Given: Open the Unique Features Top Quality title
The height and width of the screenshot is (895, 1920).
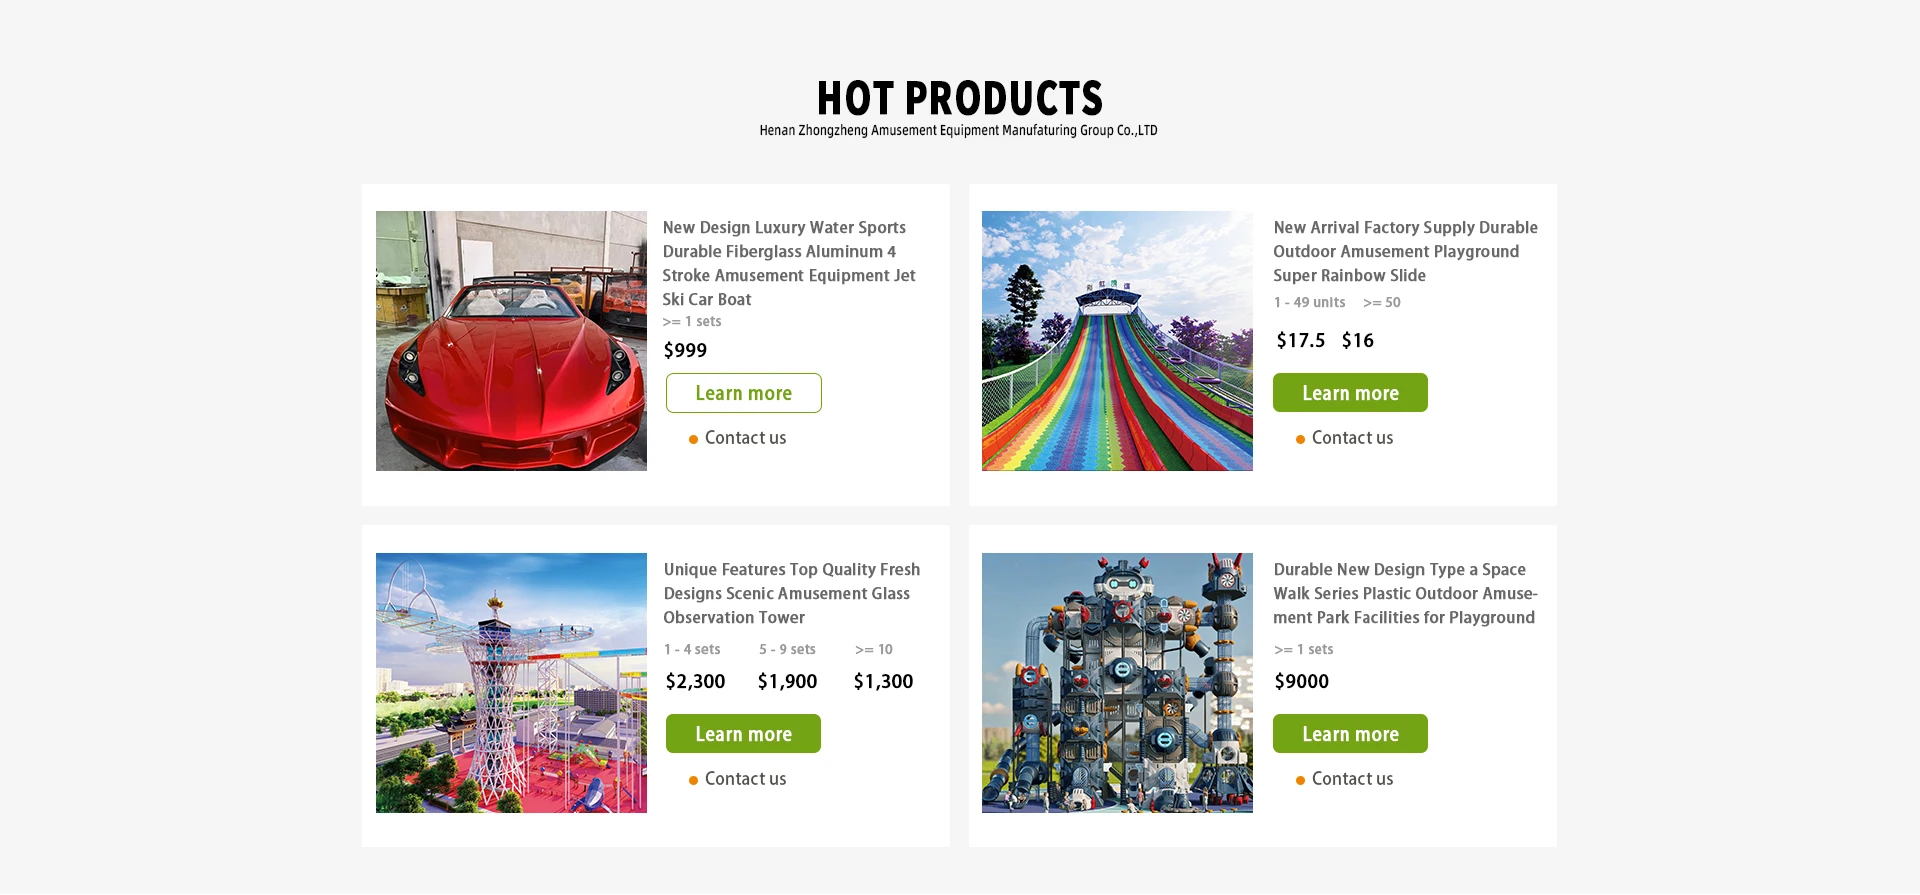Looking at the screenshot, I should [791, 594].
